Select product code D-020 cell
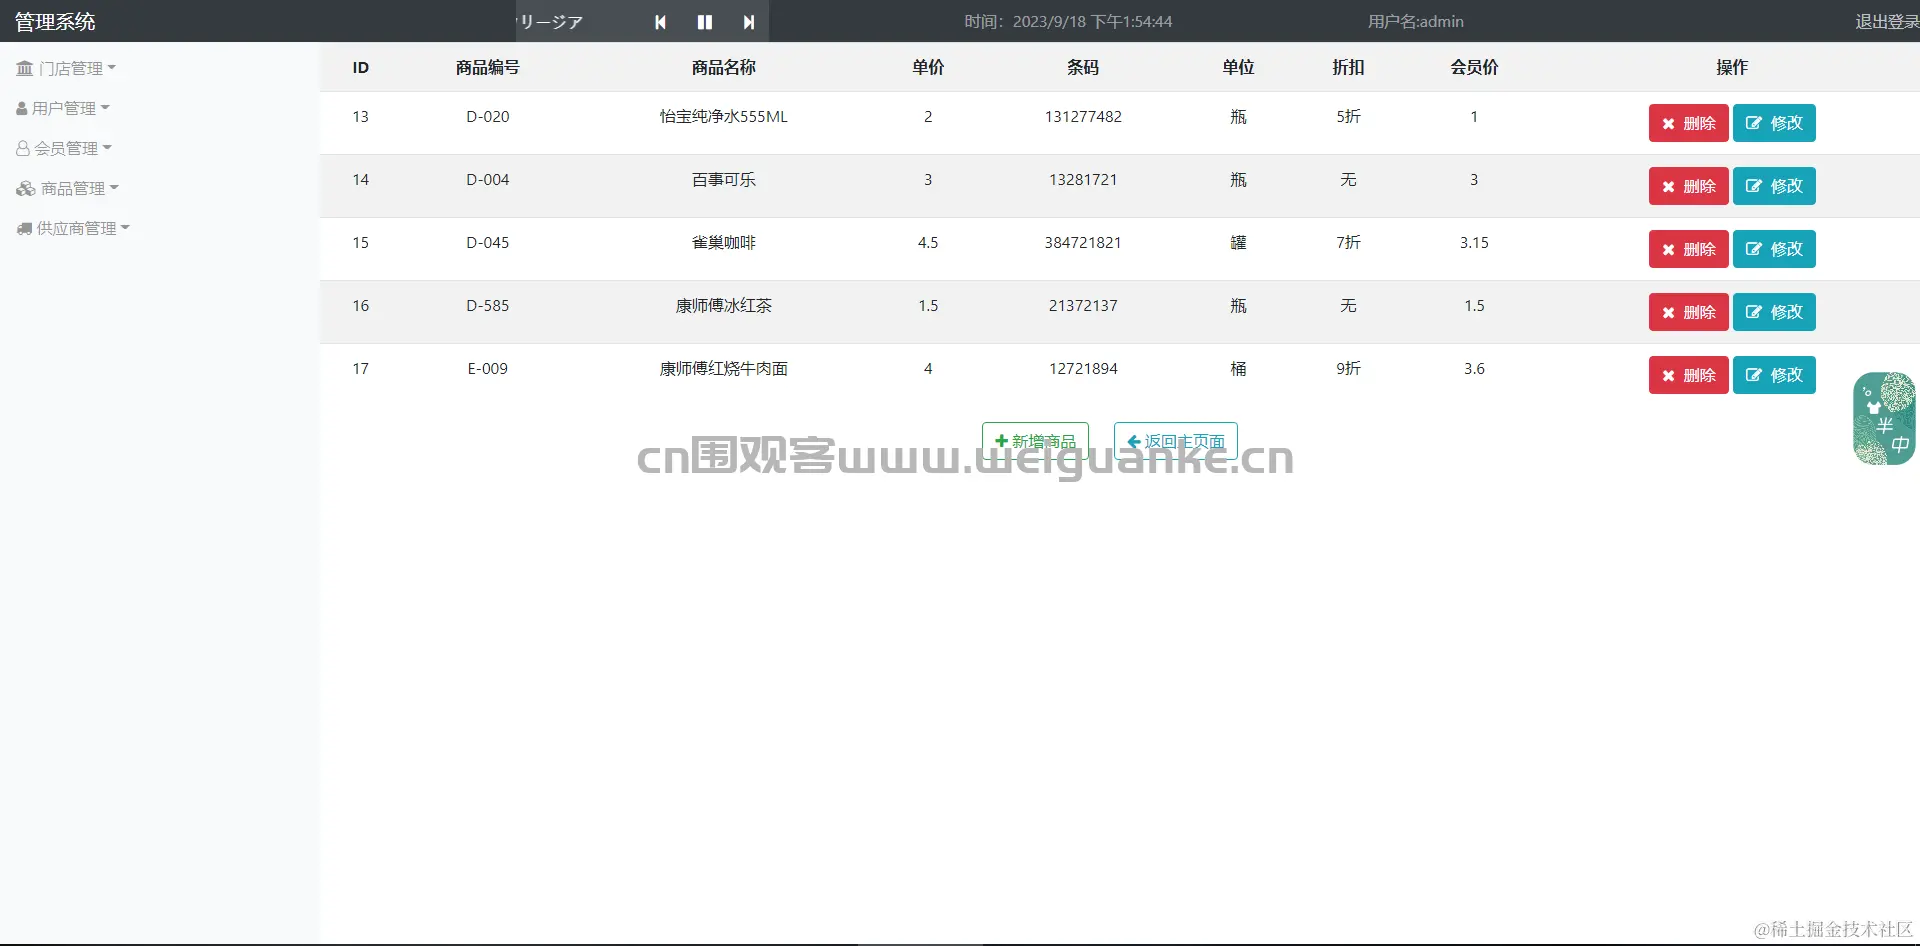1920x946 pixels. [487, 116]
